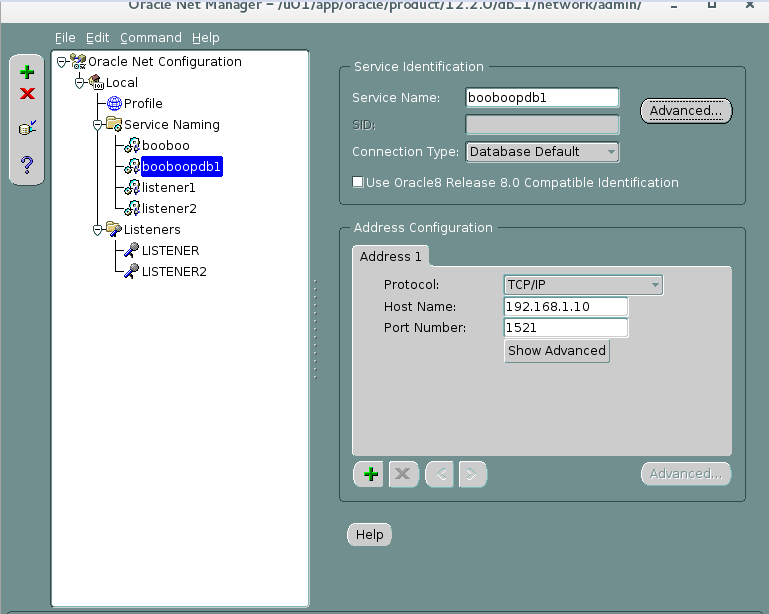Click the blue question mark Help icon
769x614 pixels.
27,165
